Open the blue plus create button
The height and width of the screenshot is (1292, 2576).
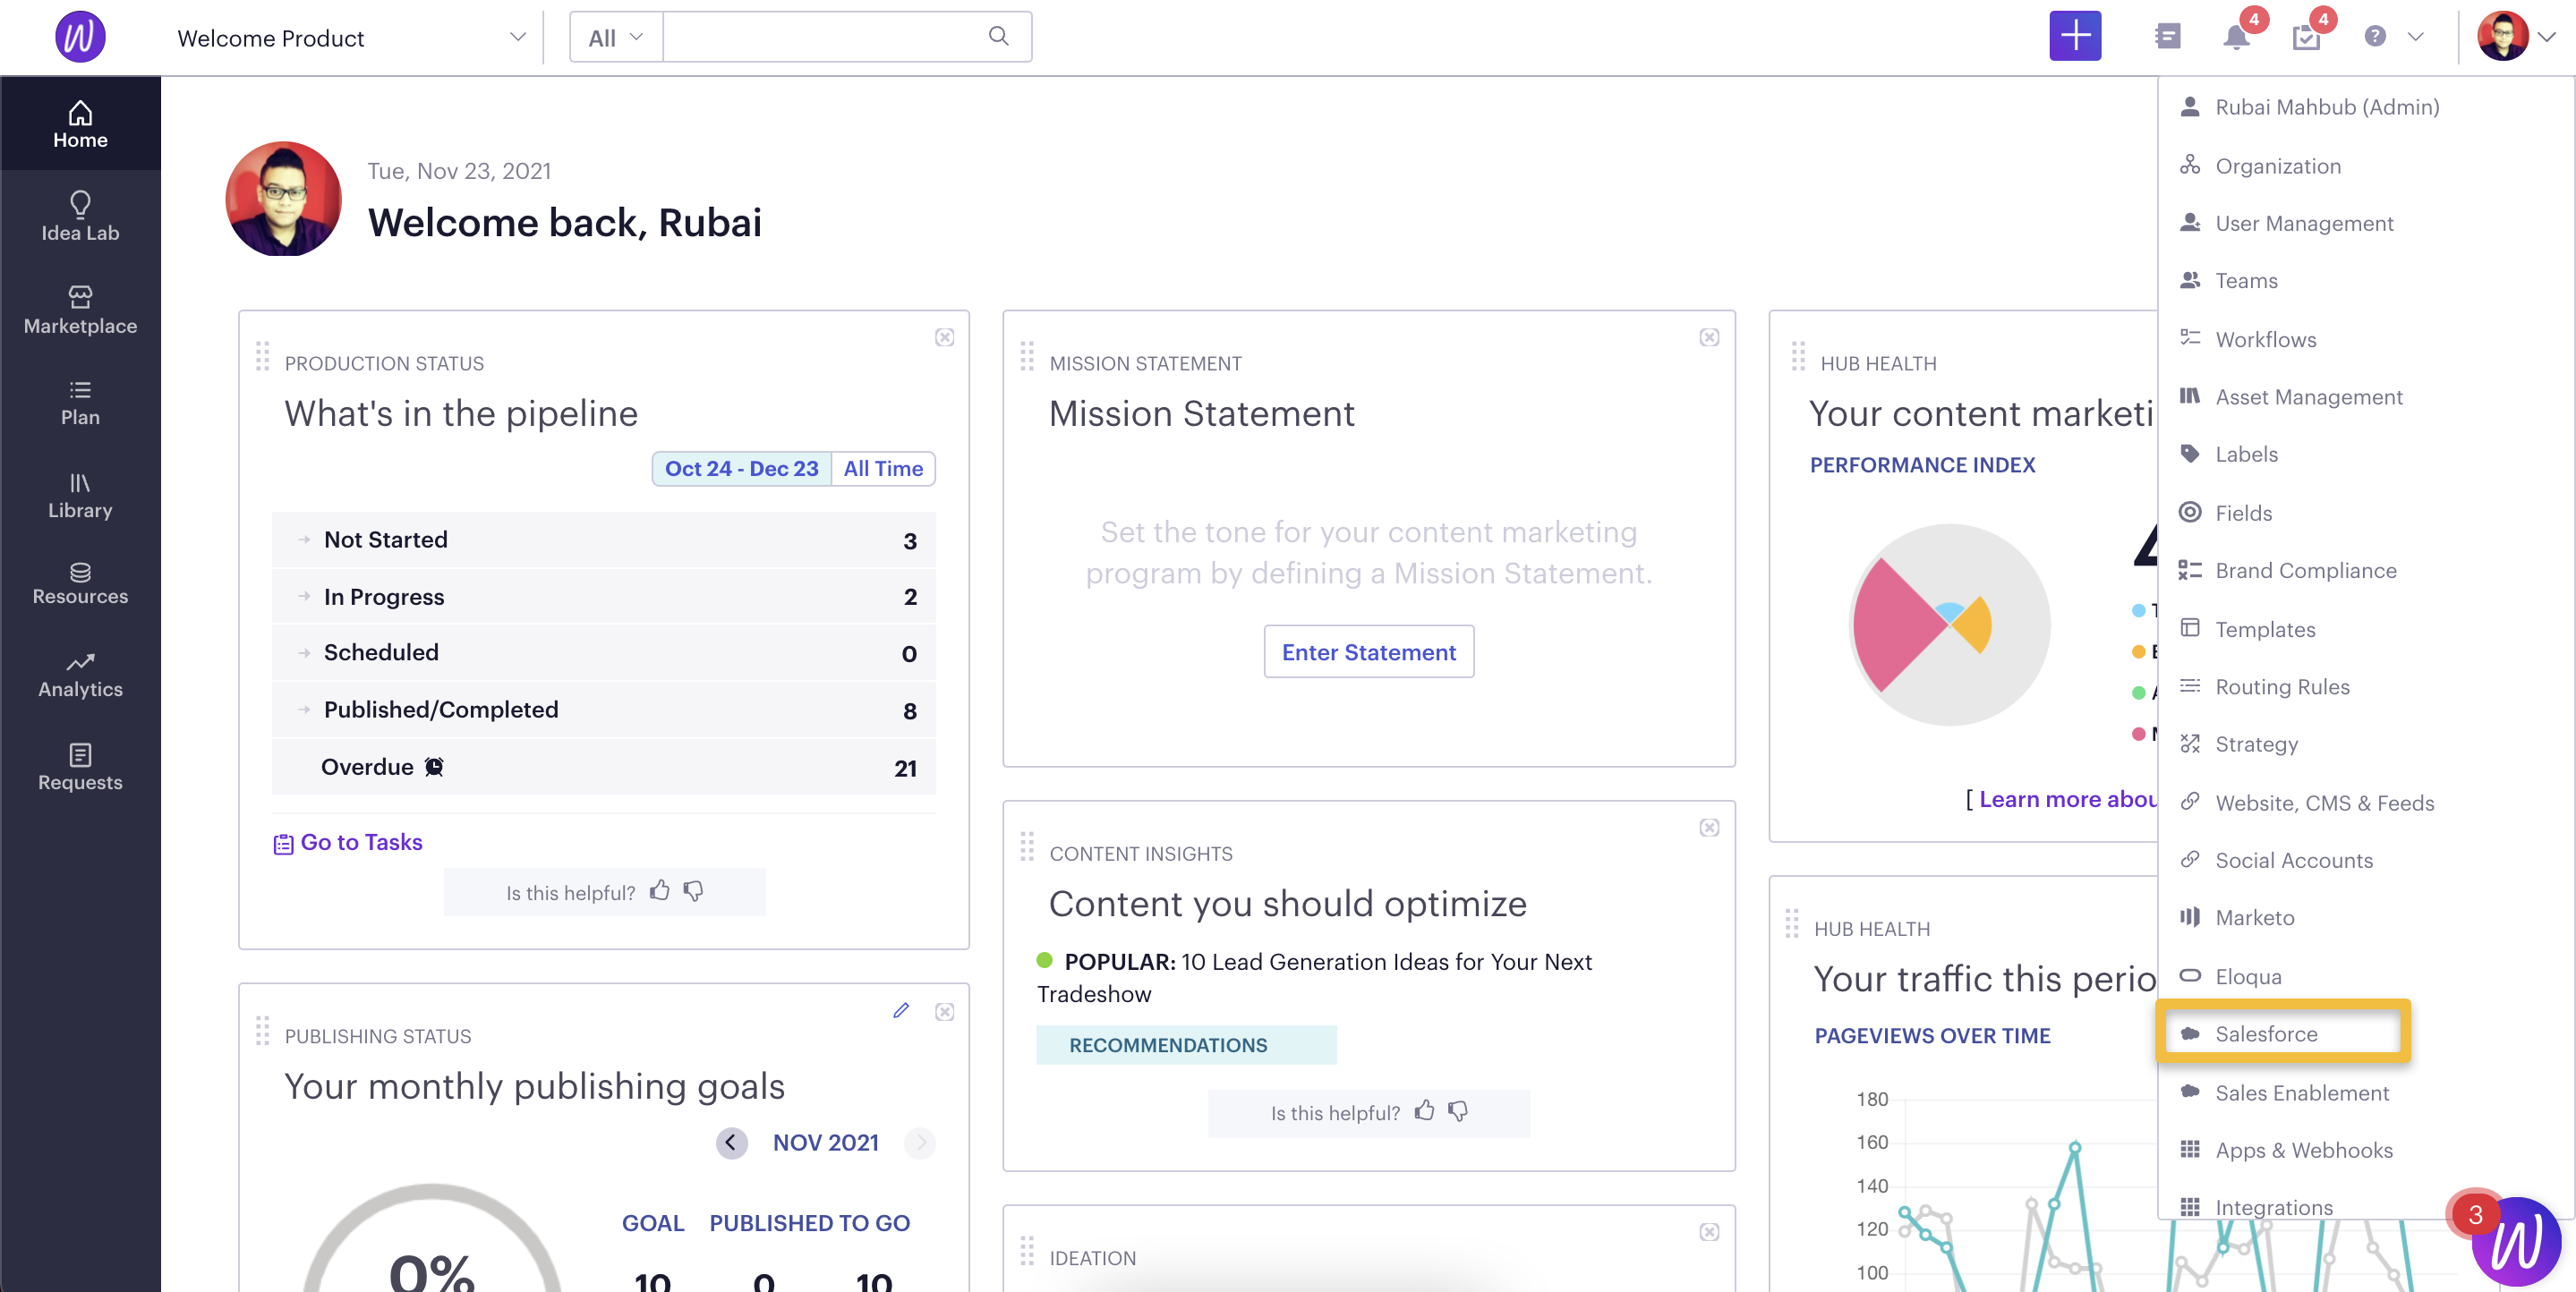[x=2075, y=37]
